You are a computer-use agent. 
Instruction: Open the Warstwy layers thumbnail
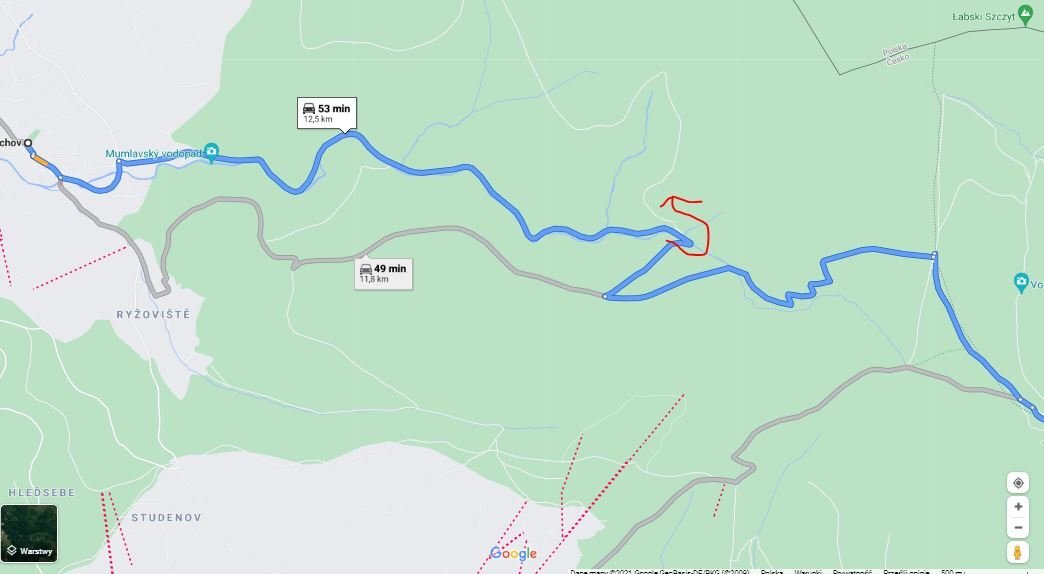click(29, 533)
